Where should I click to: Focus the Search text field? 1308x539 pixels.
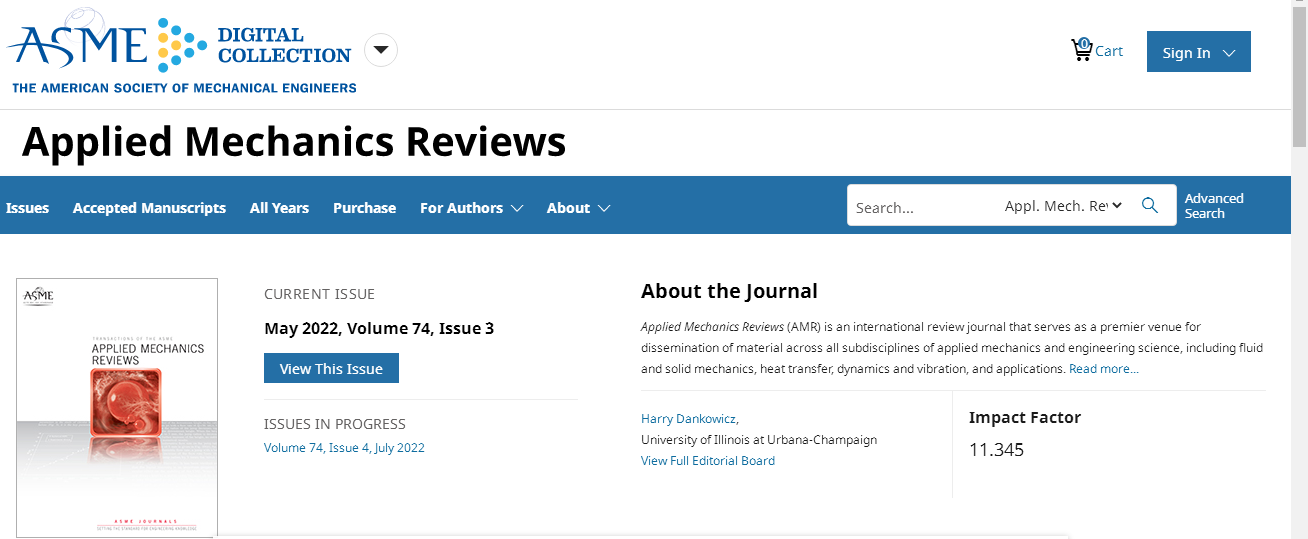point(922,206)
